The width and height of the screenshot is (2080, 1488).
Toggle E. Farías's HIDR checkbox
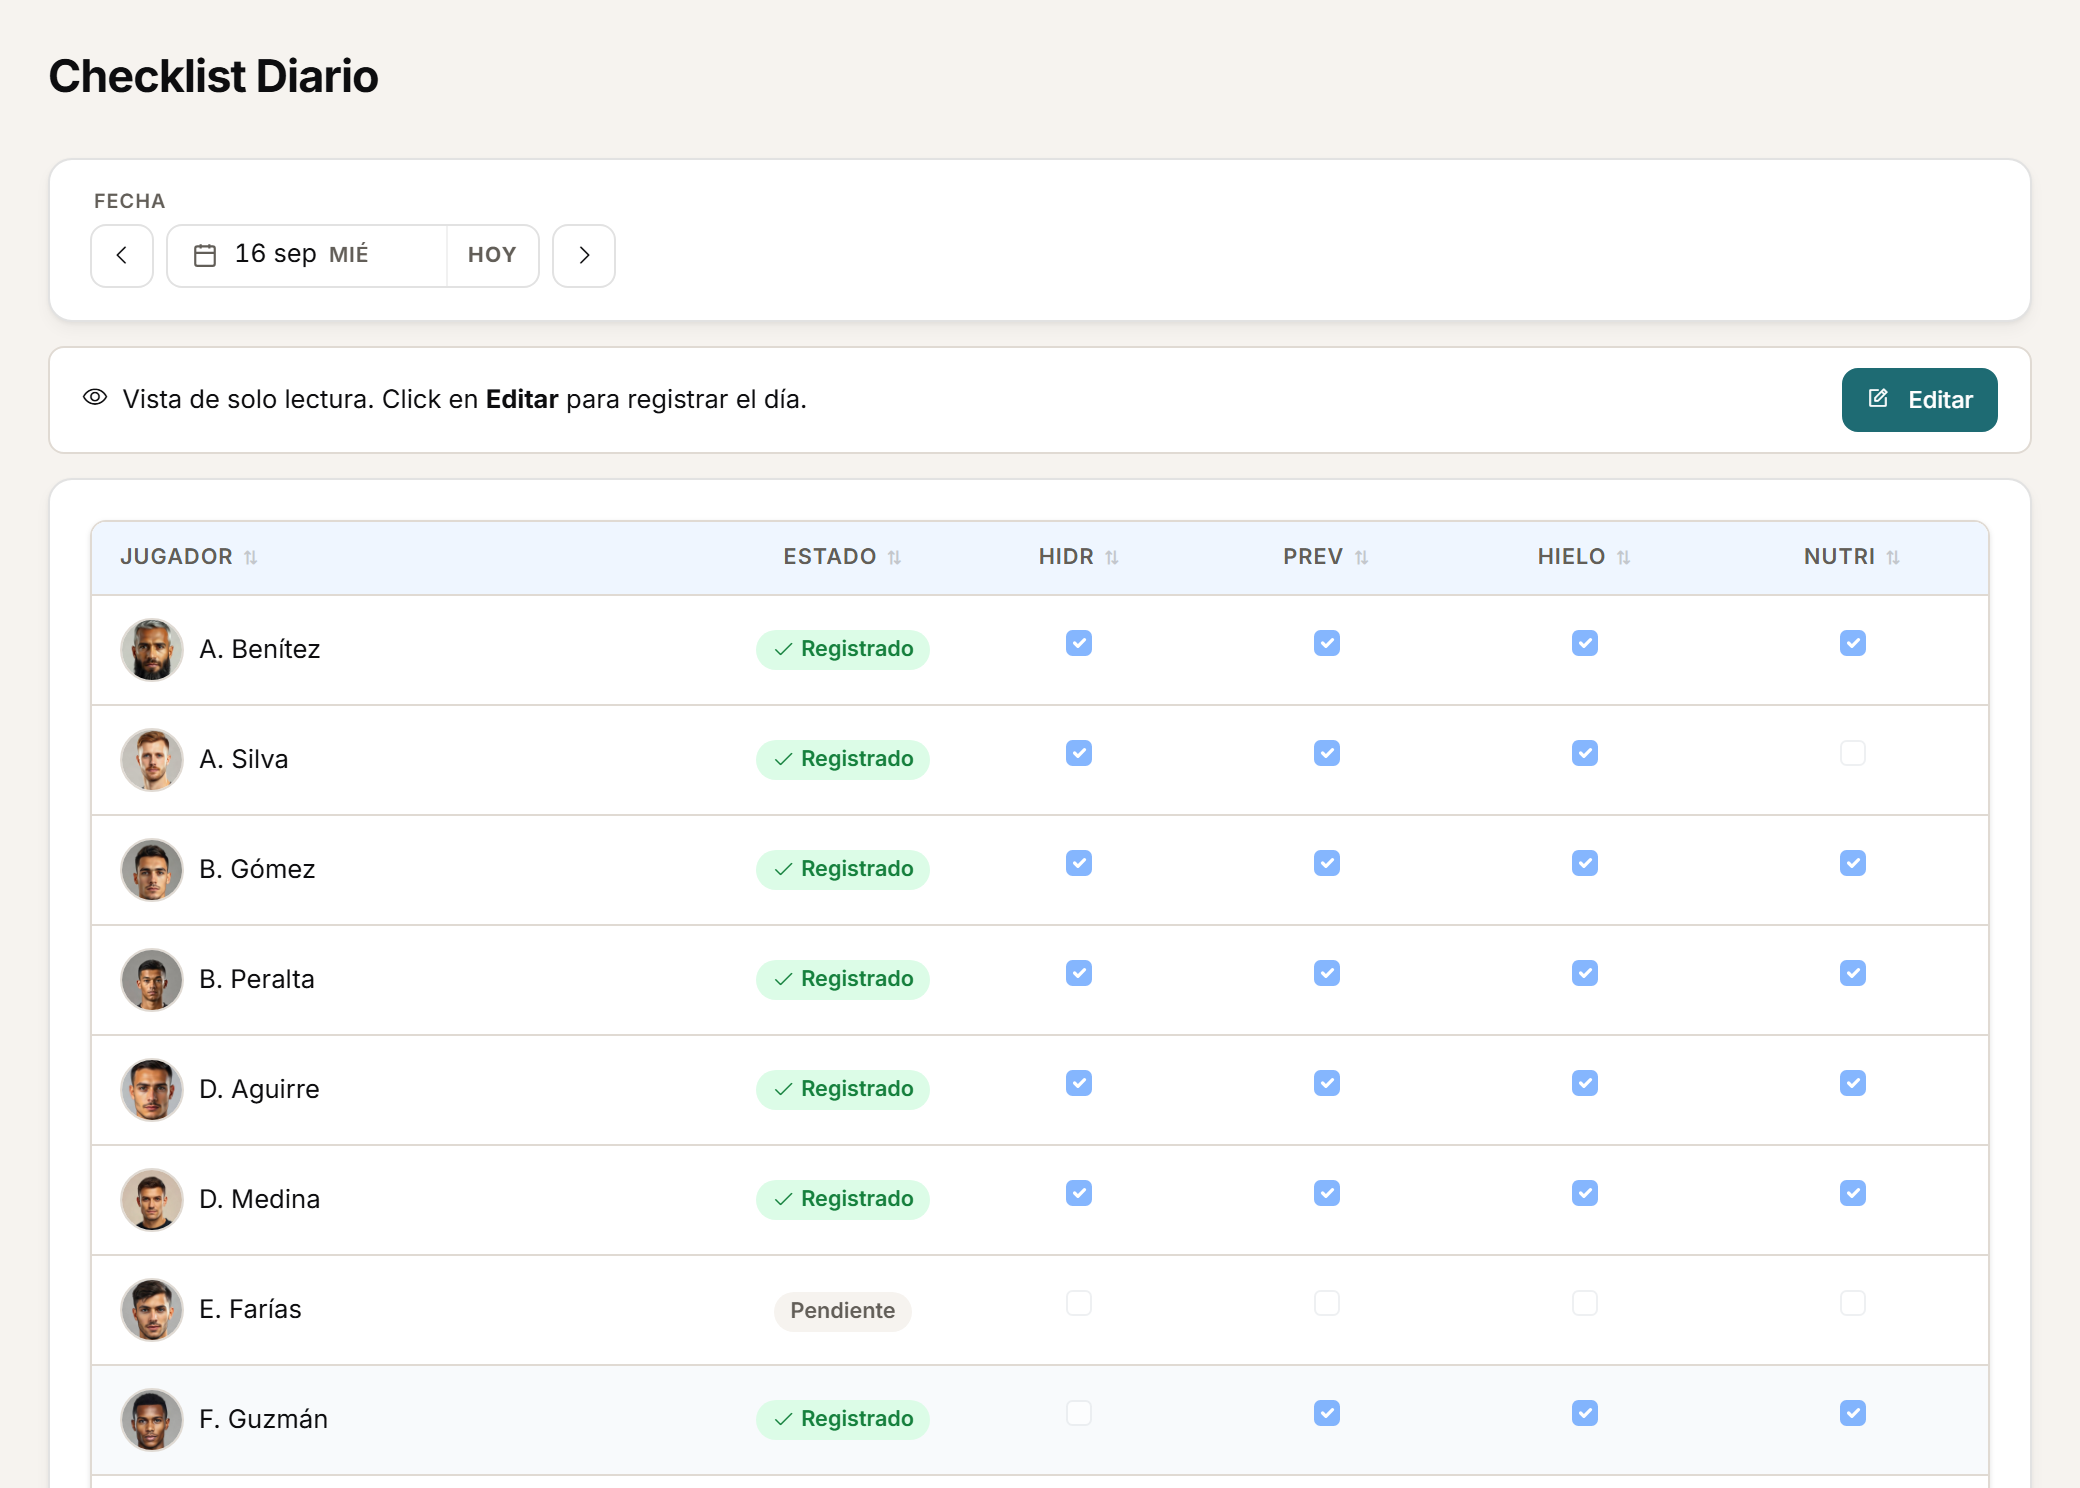[1079, 1303]
